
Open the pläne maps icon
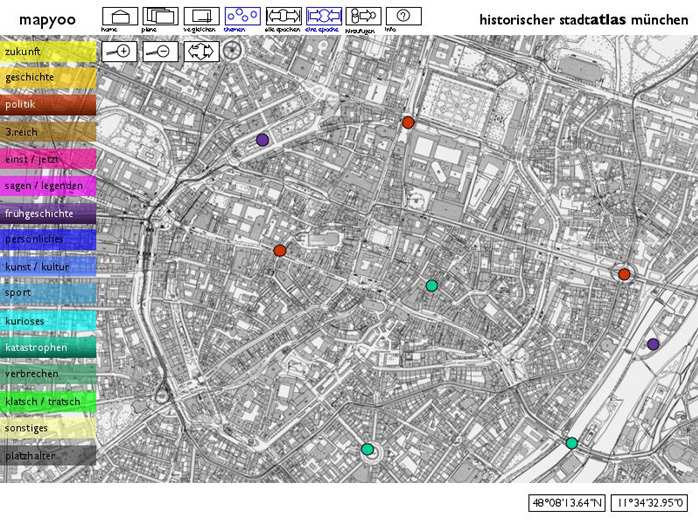[160, 16]
